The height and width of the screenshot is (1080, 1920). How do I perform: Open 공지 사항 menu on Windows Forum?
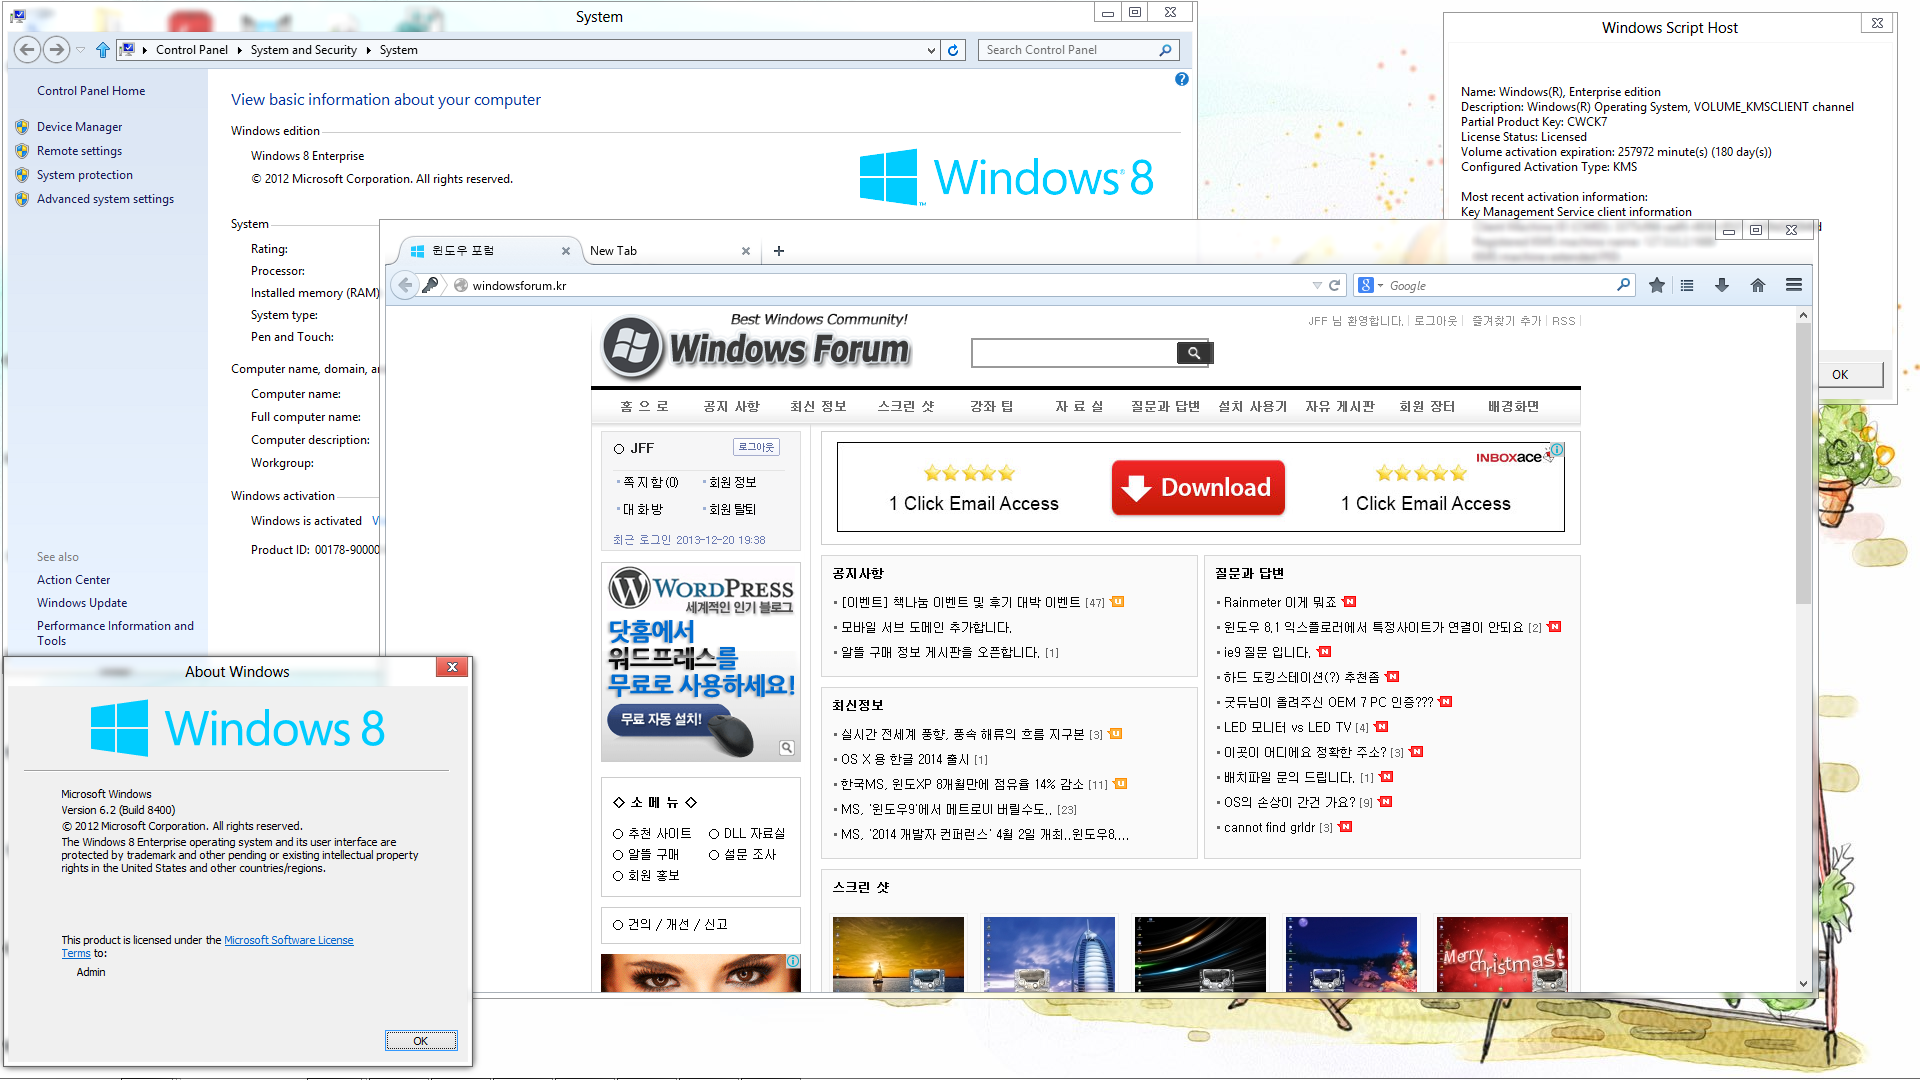731,406
